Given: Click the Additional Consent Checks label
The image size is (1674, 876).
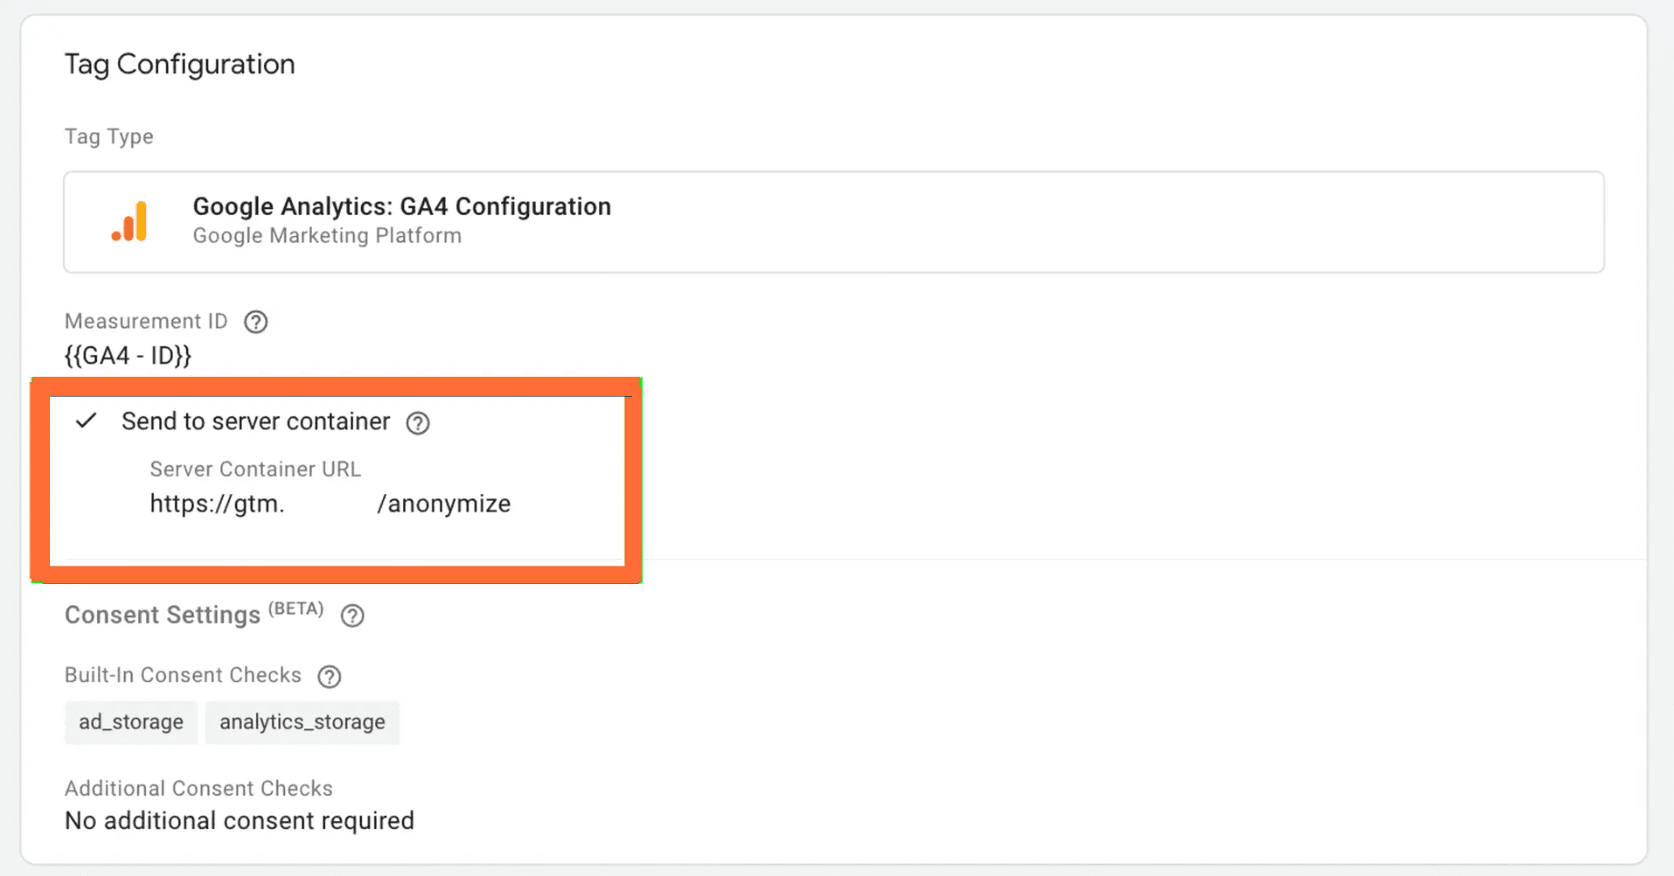Looking at the screenshot, I should point(198,788).
